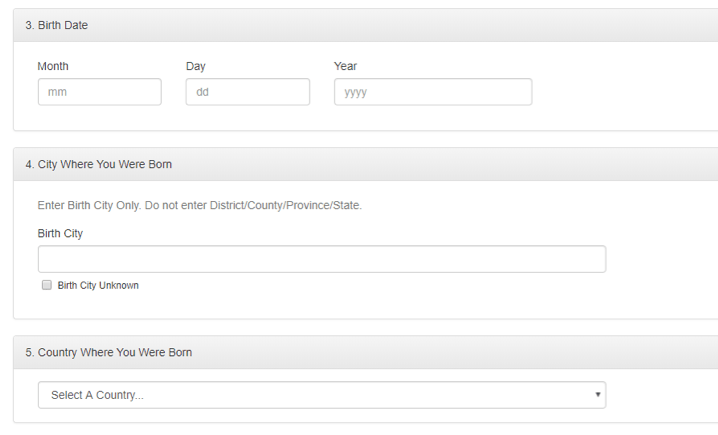Click the 'Enter Birth City Only' instruction text

199,205
